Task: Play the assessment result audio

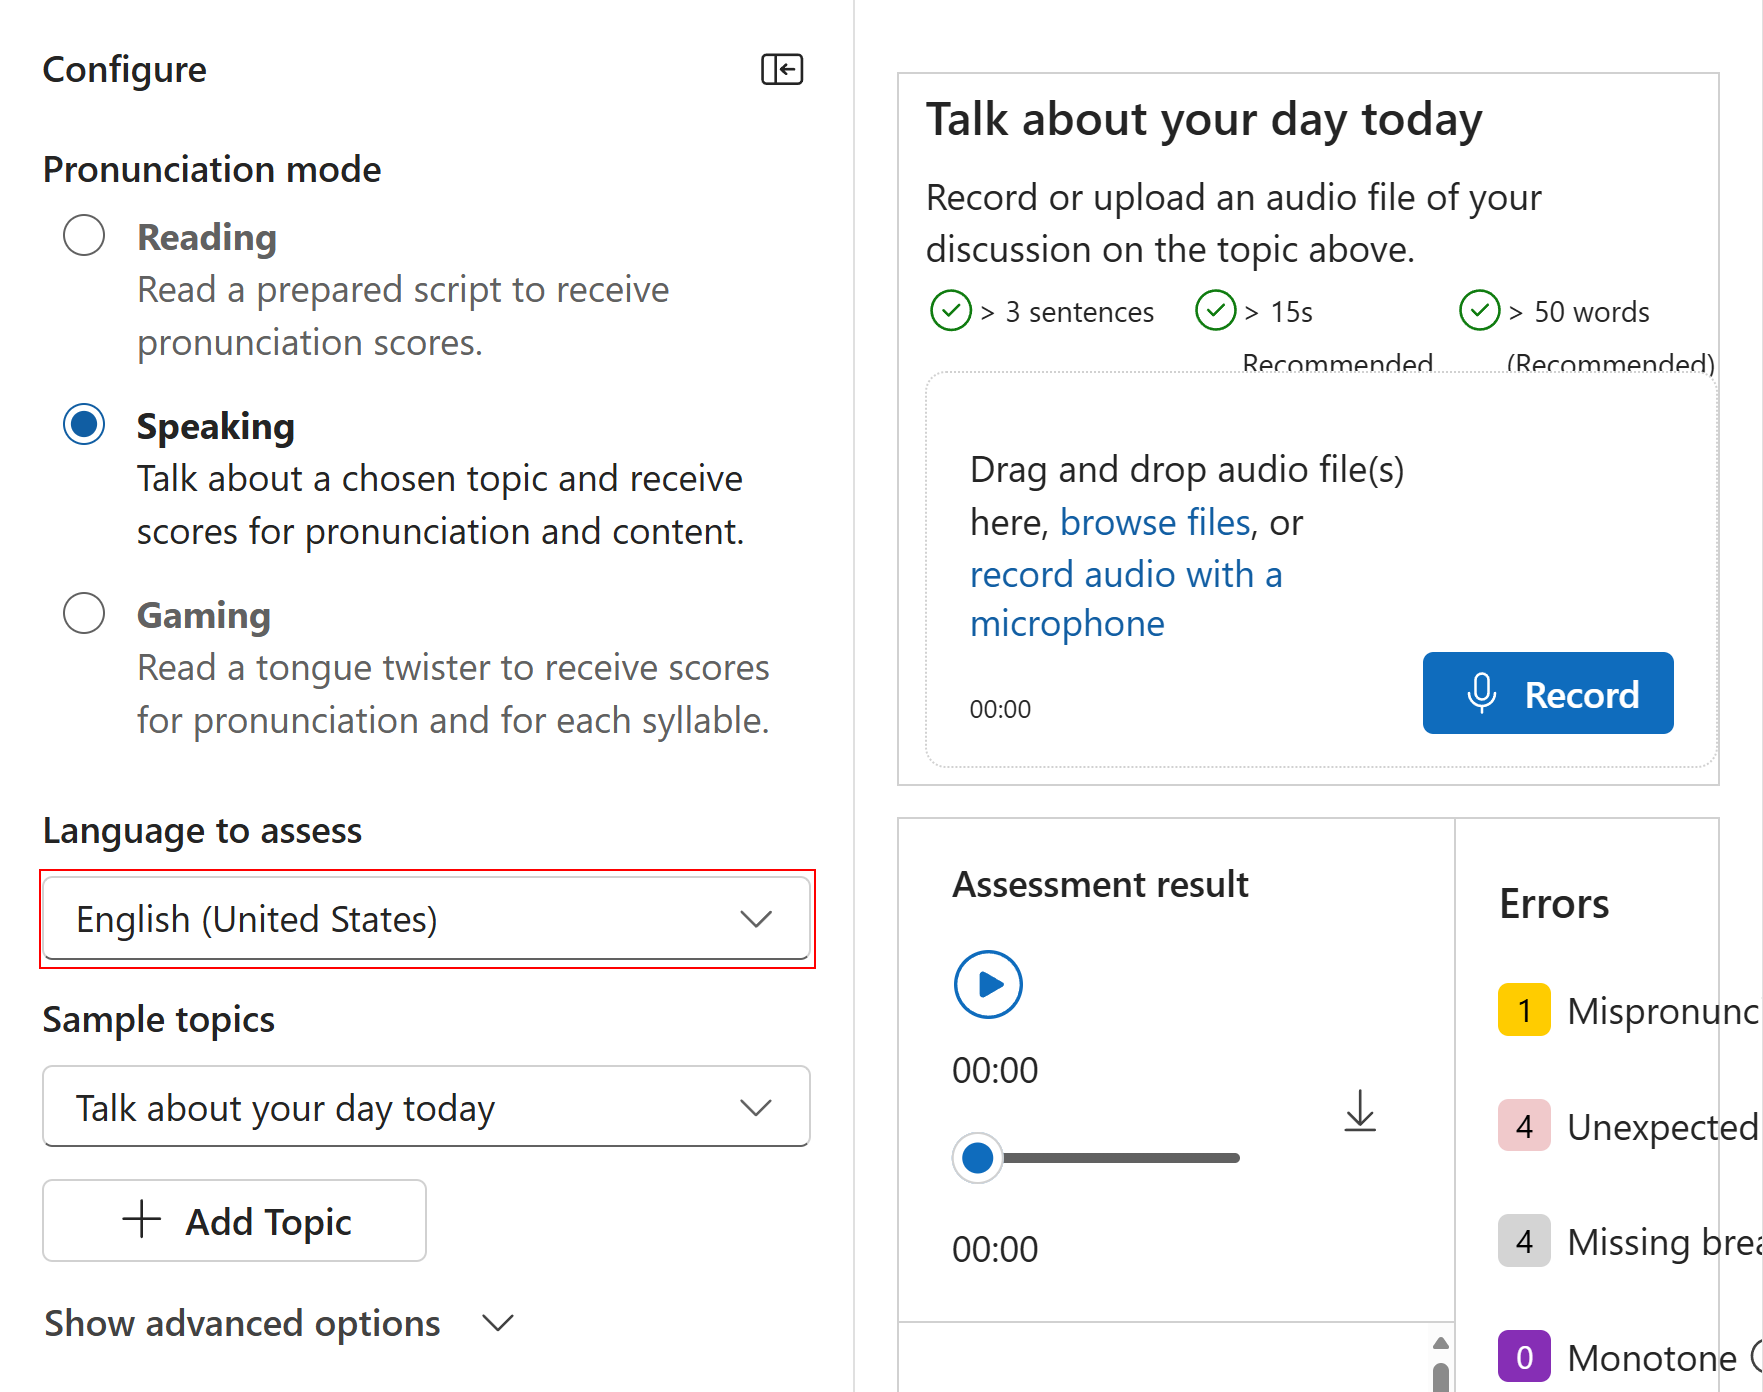Action: pyautogui.click(x=987, y=983)
